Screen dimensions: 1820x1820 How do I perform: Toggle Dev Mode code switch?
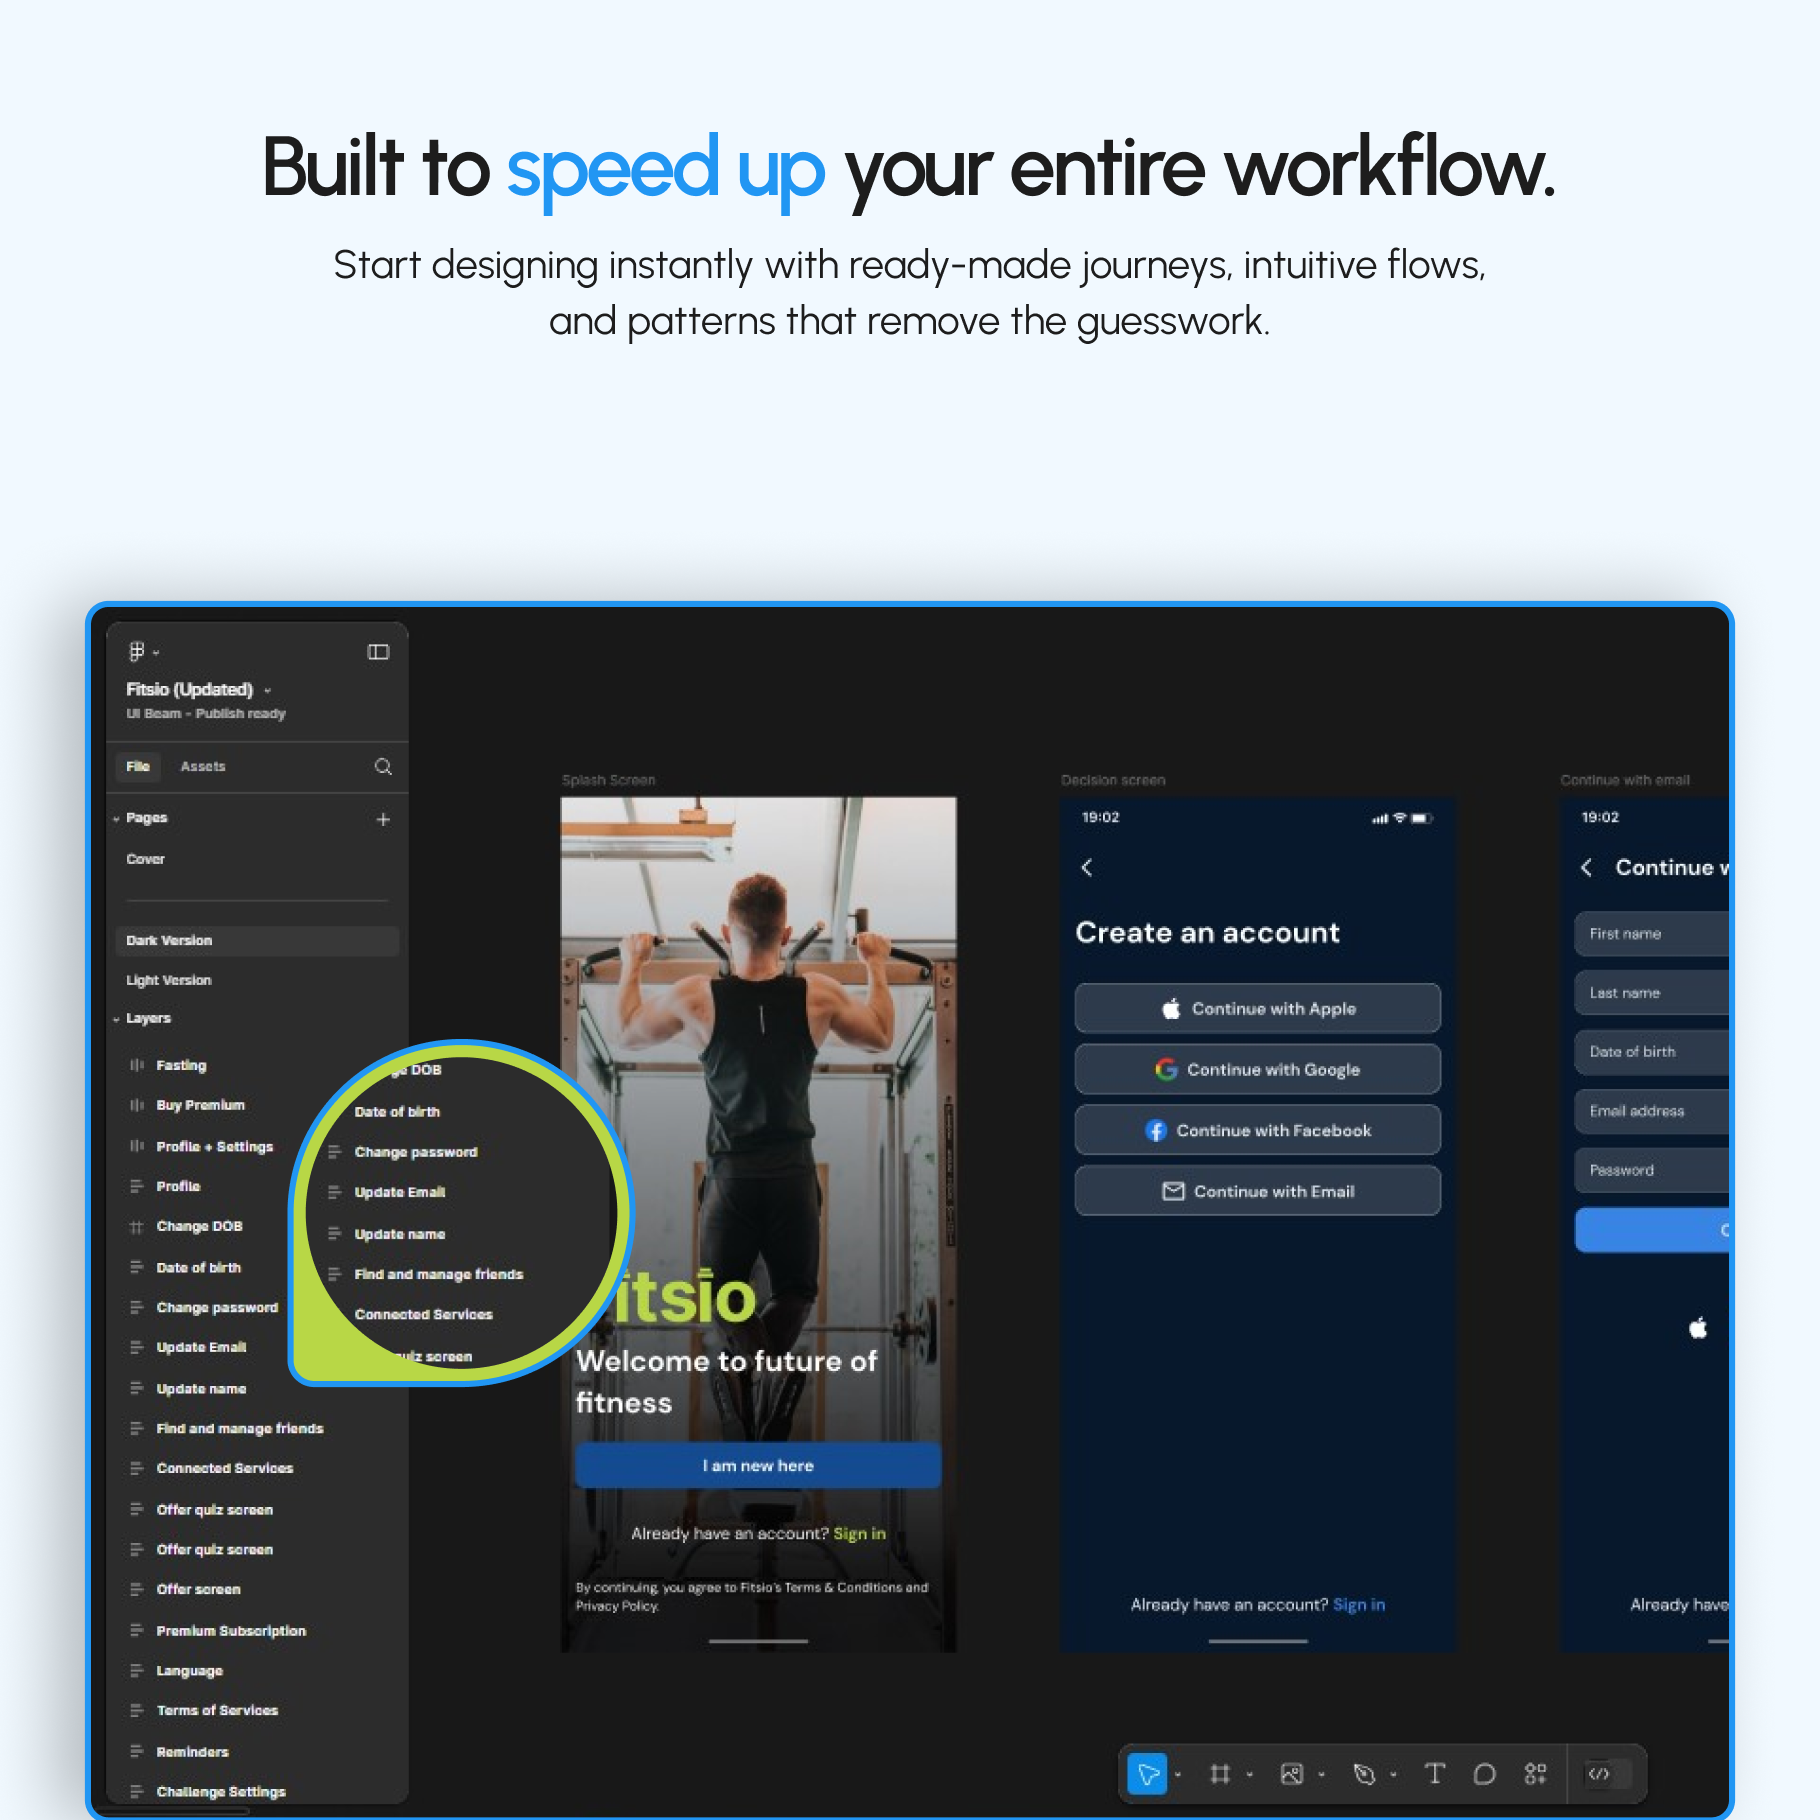tap(1607, 1774)
